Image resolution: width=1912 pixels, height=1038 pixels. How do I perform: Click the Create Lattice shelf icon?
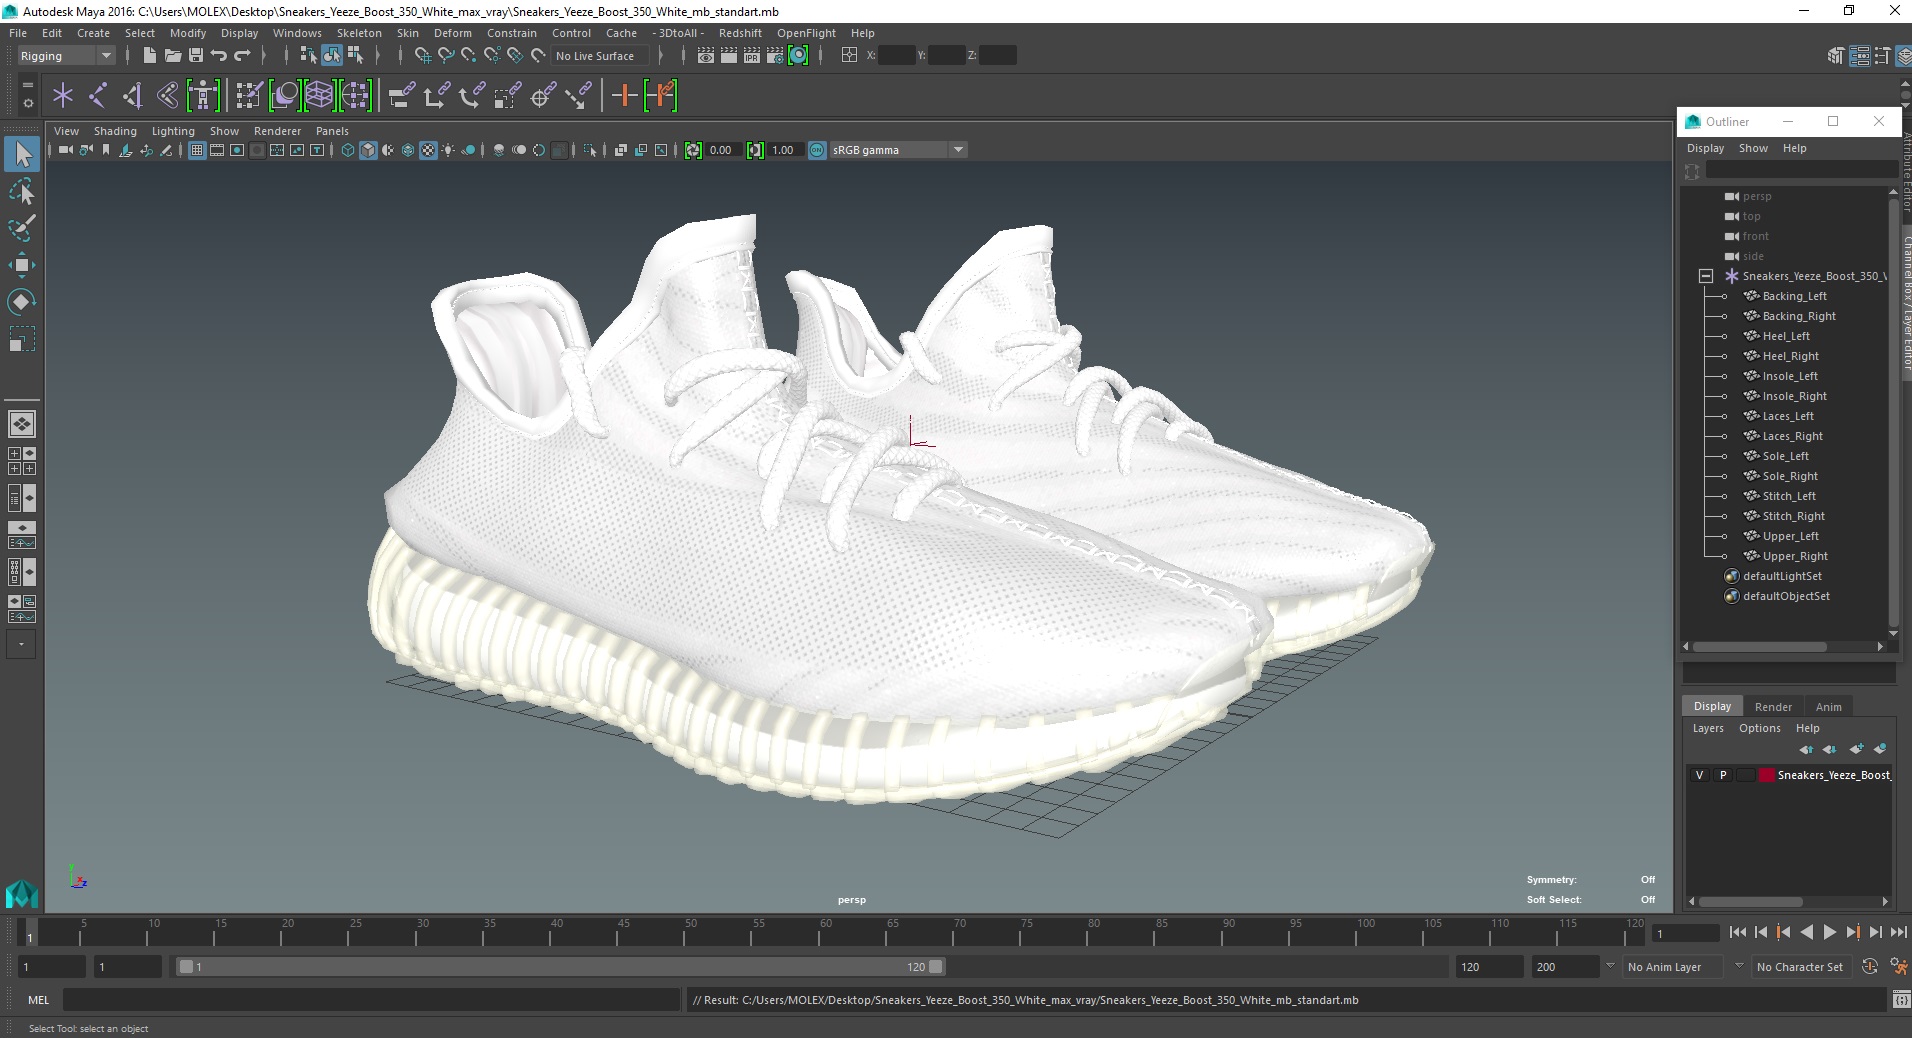pyautogui.click(x=319, y=96)
